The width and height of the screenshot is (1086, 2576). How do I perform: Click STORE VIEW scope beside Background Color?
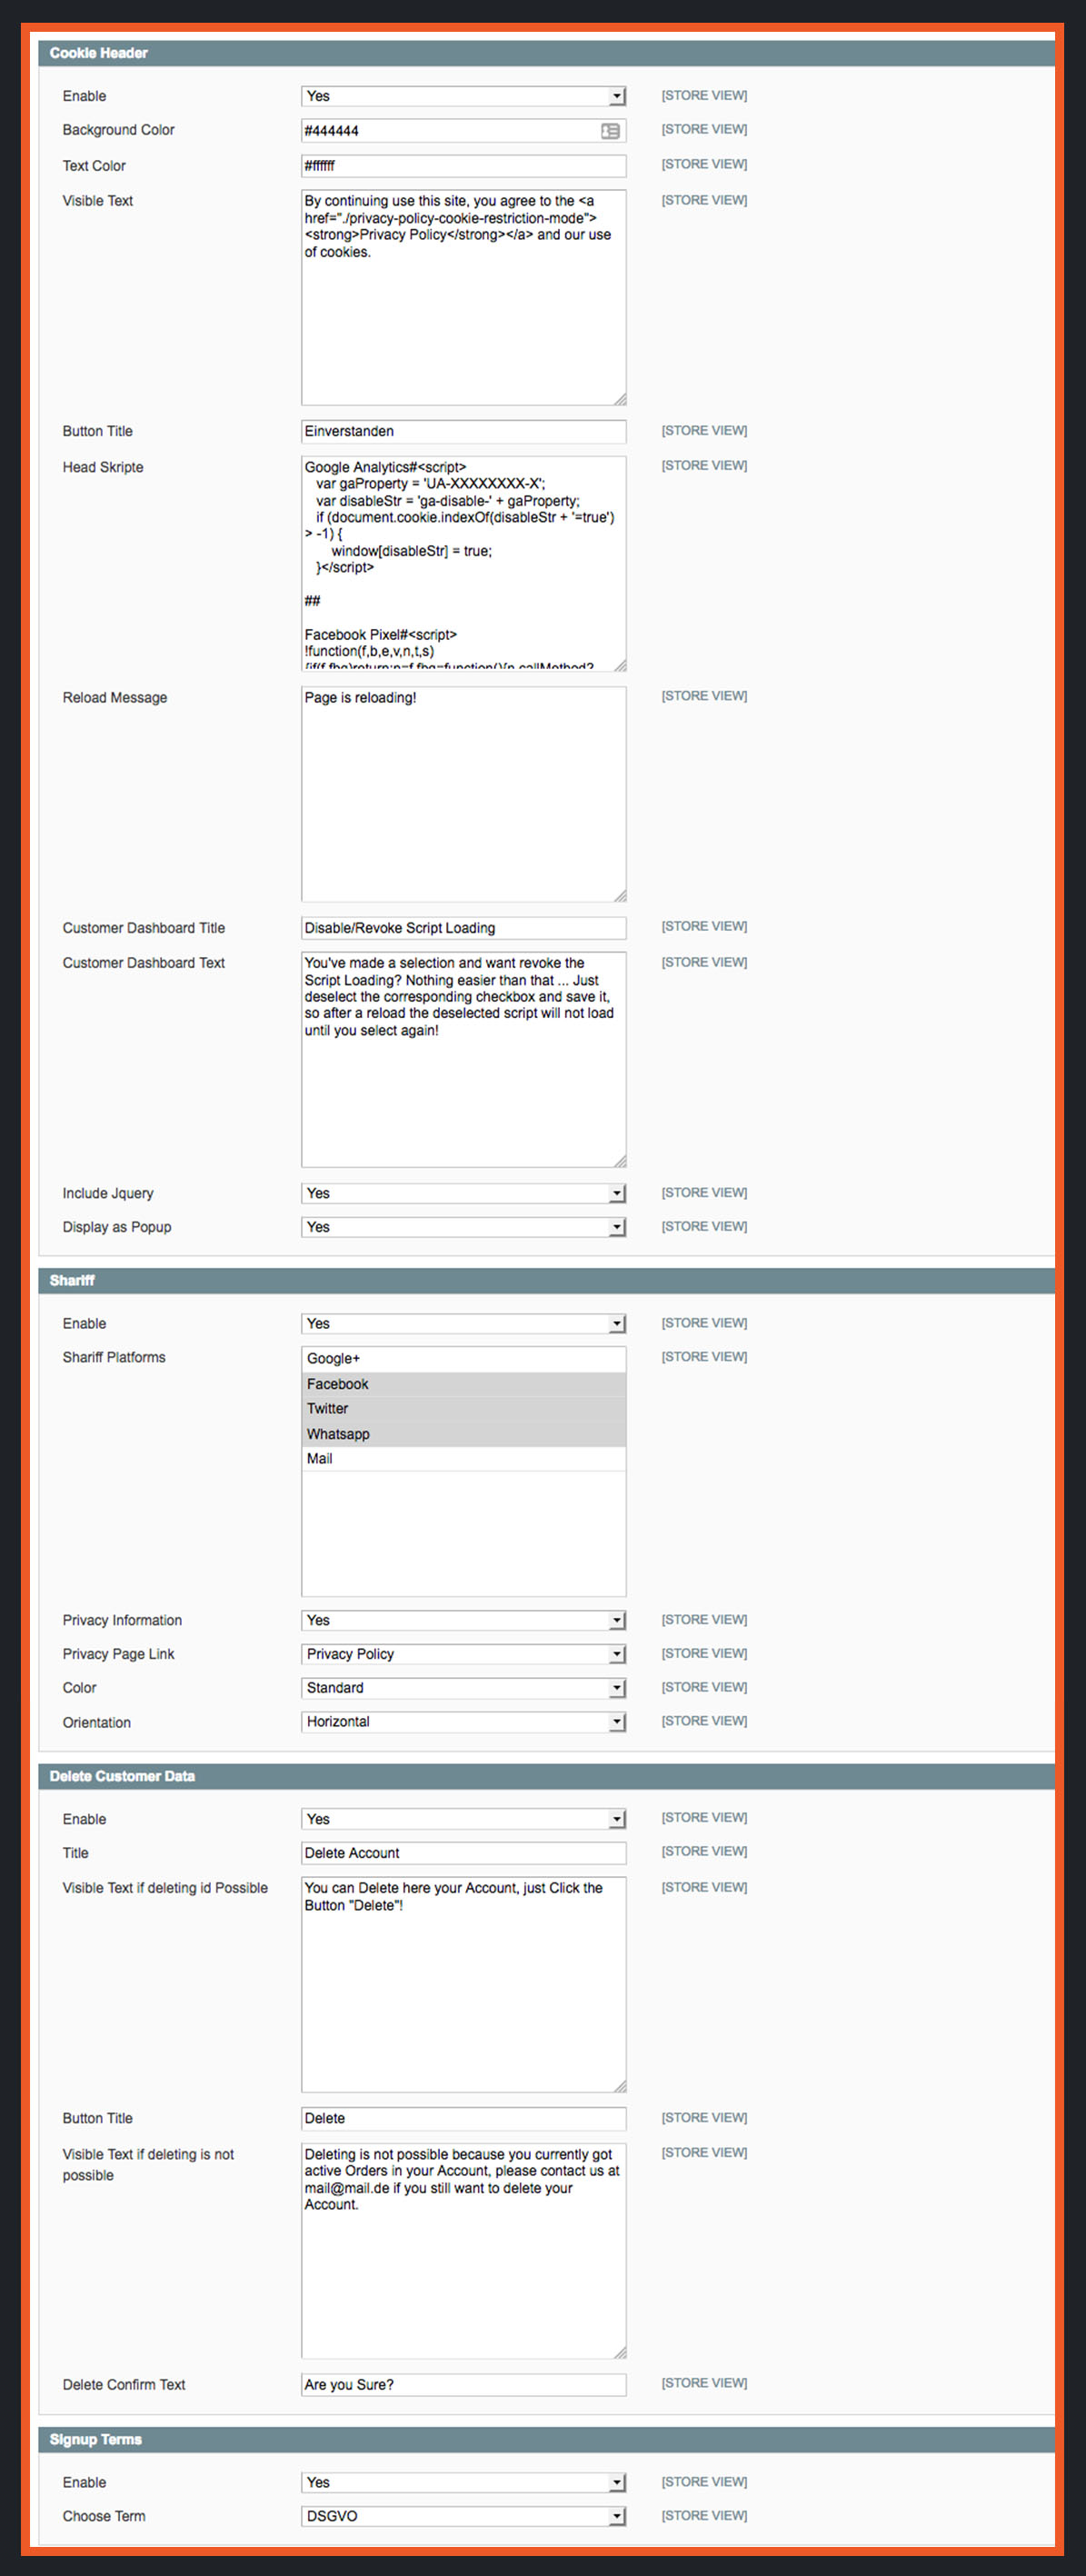pos(704,129)
